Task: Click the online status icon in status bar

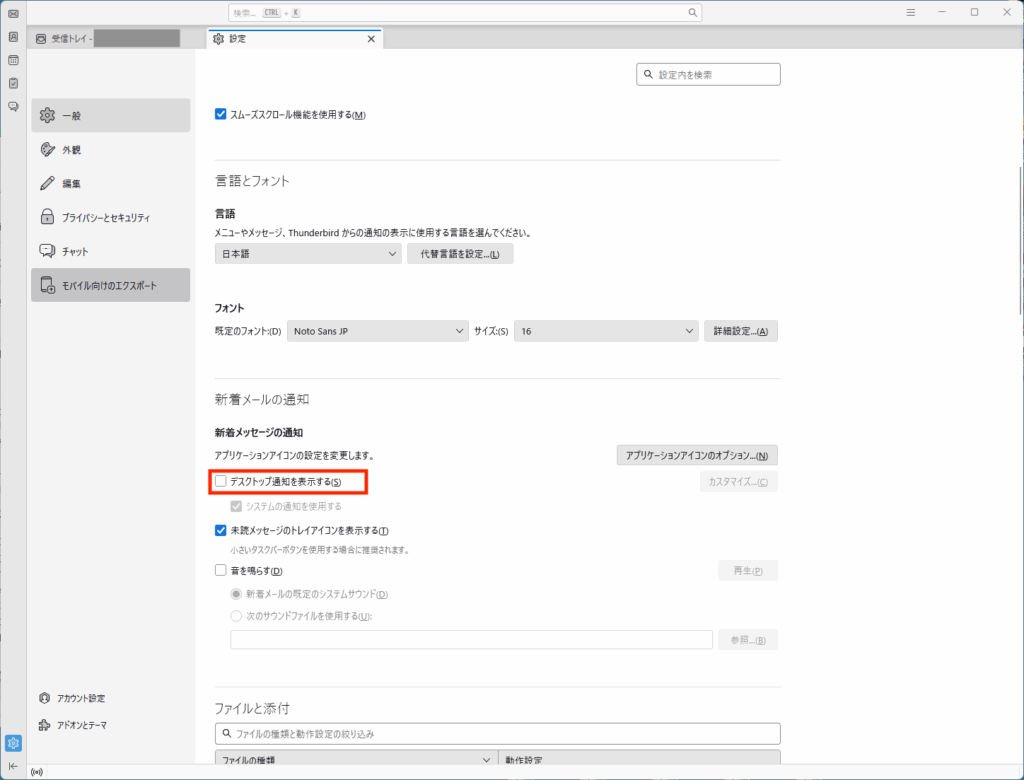Action: click(38, 772)
